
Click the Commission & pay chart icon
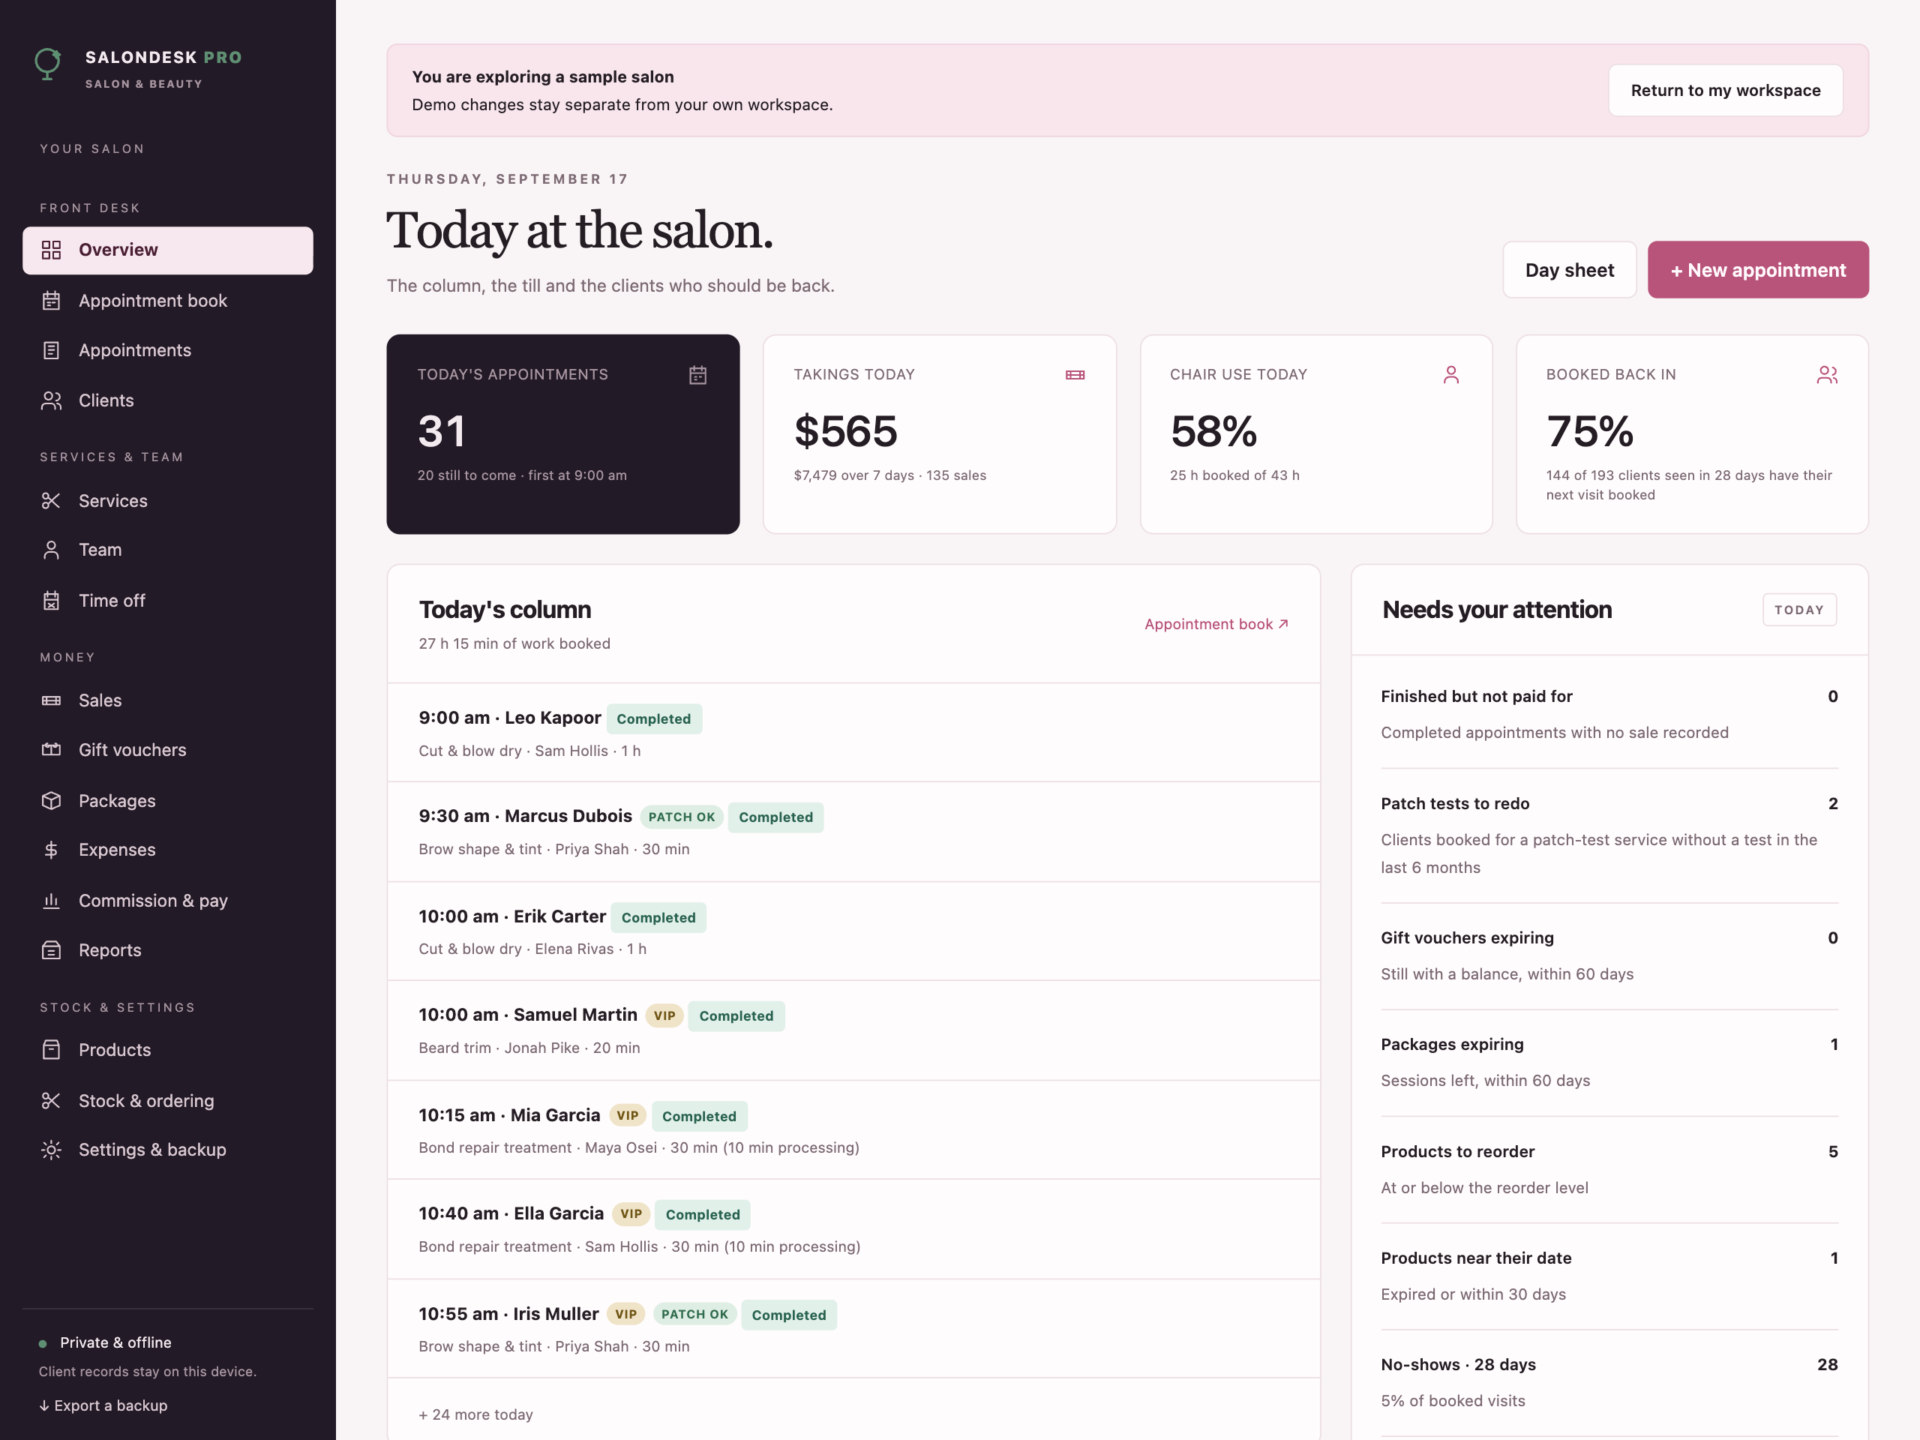(x=51, y=901)
